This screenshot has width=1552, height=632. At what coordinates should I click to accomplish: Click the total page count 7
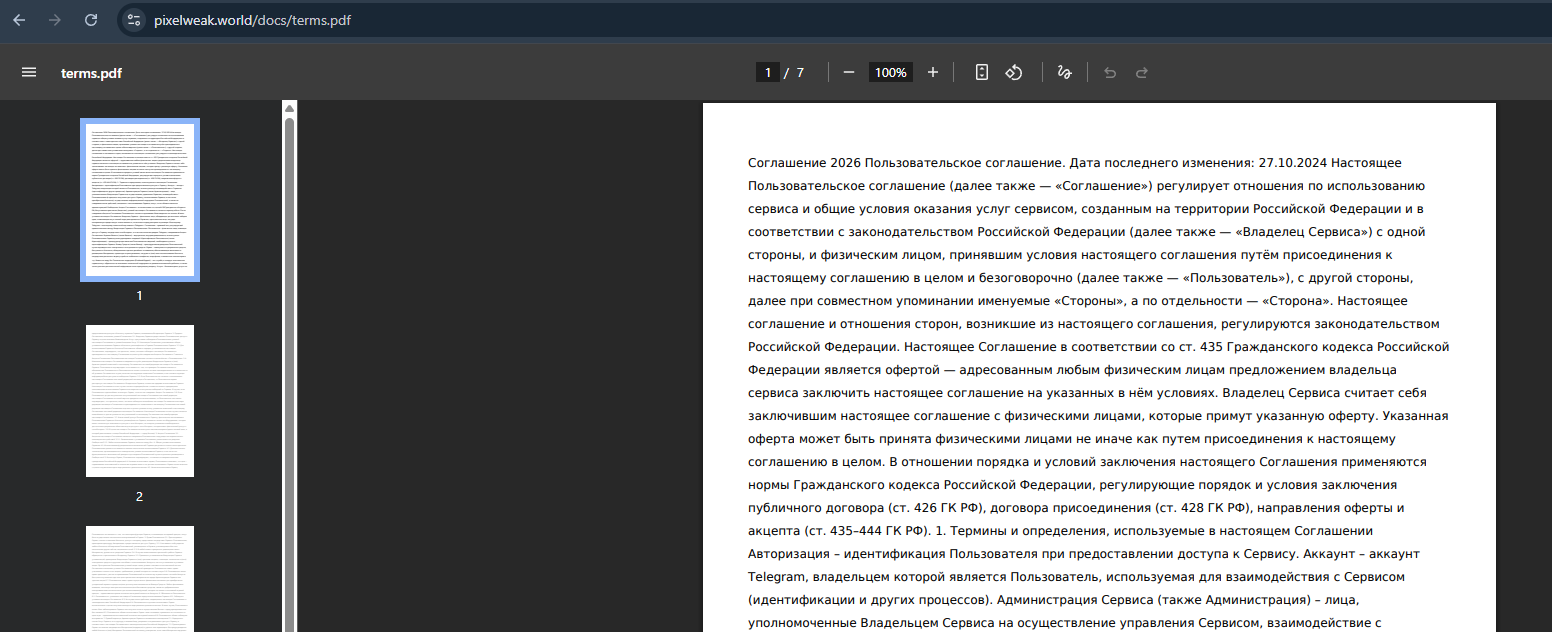800,73
